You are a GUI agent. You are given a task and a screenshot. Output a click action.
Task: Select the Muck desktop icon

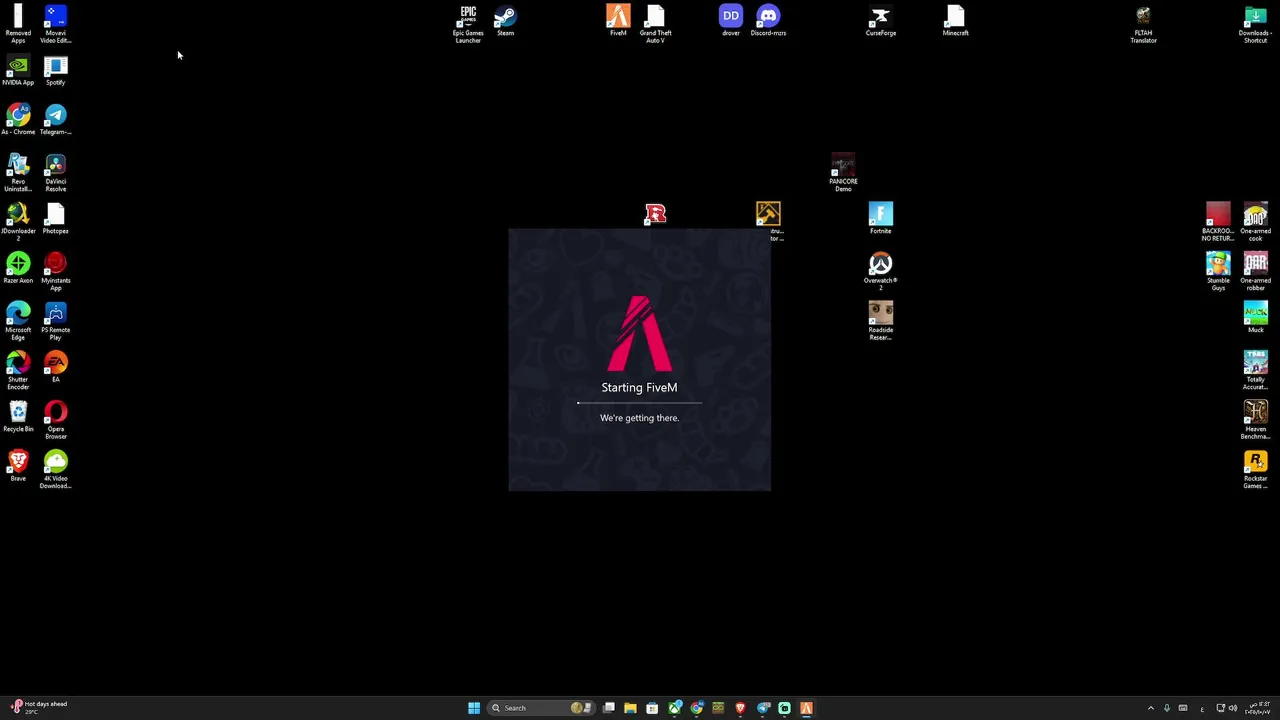pyautogui.click(x=1255, y=318)
